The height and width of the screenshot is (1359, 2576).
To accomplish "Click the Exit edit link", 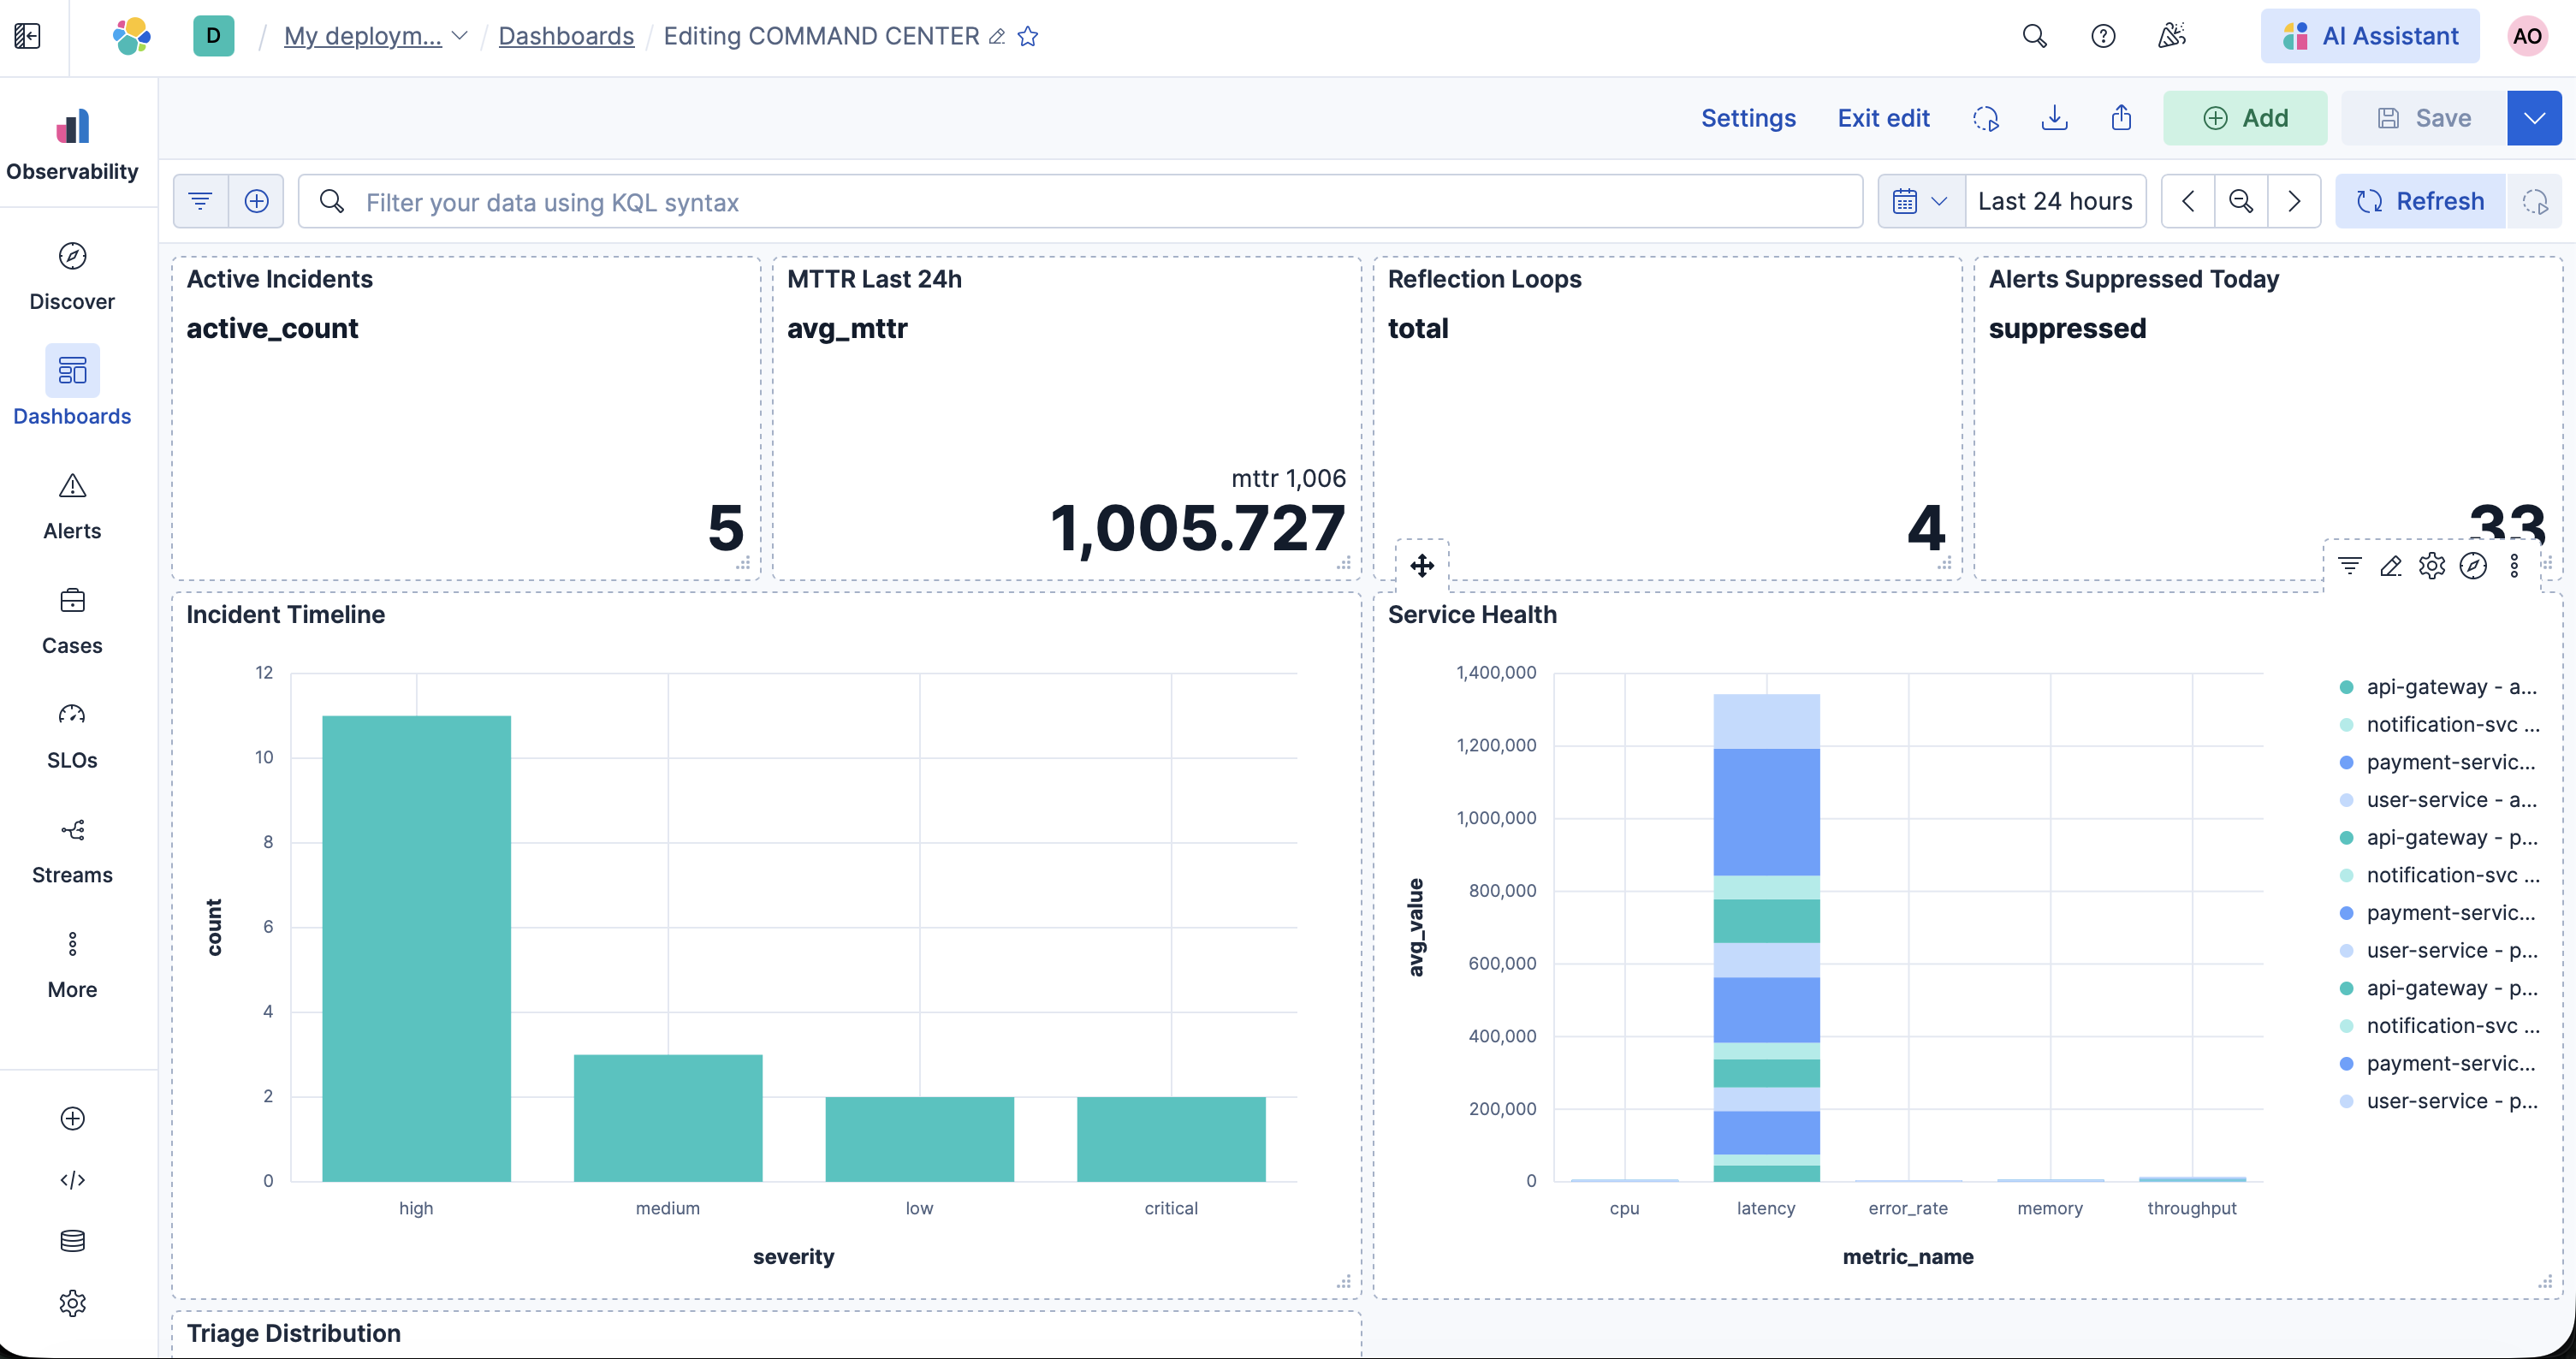I will 1883,118.
